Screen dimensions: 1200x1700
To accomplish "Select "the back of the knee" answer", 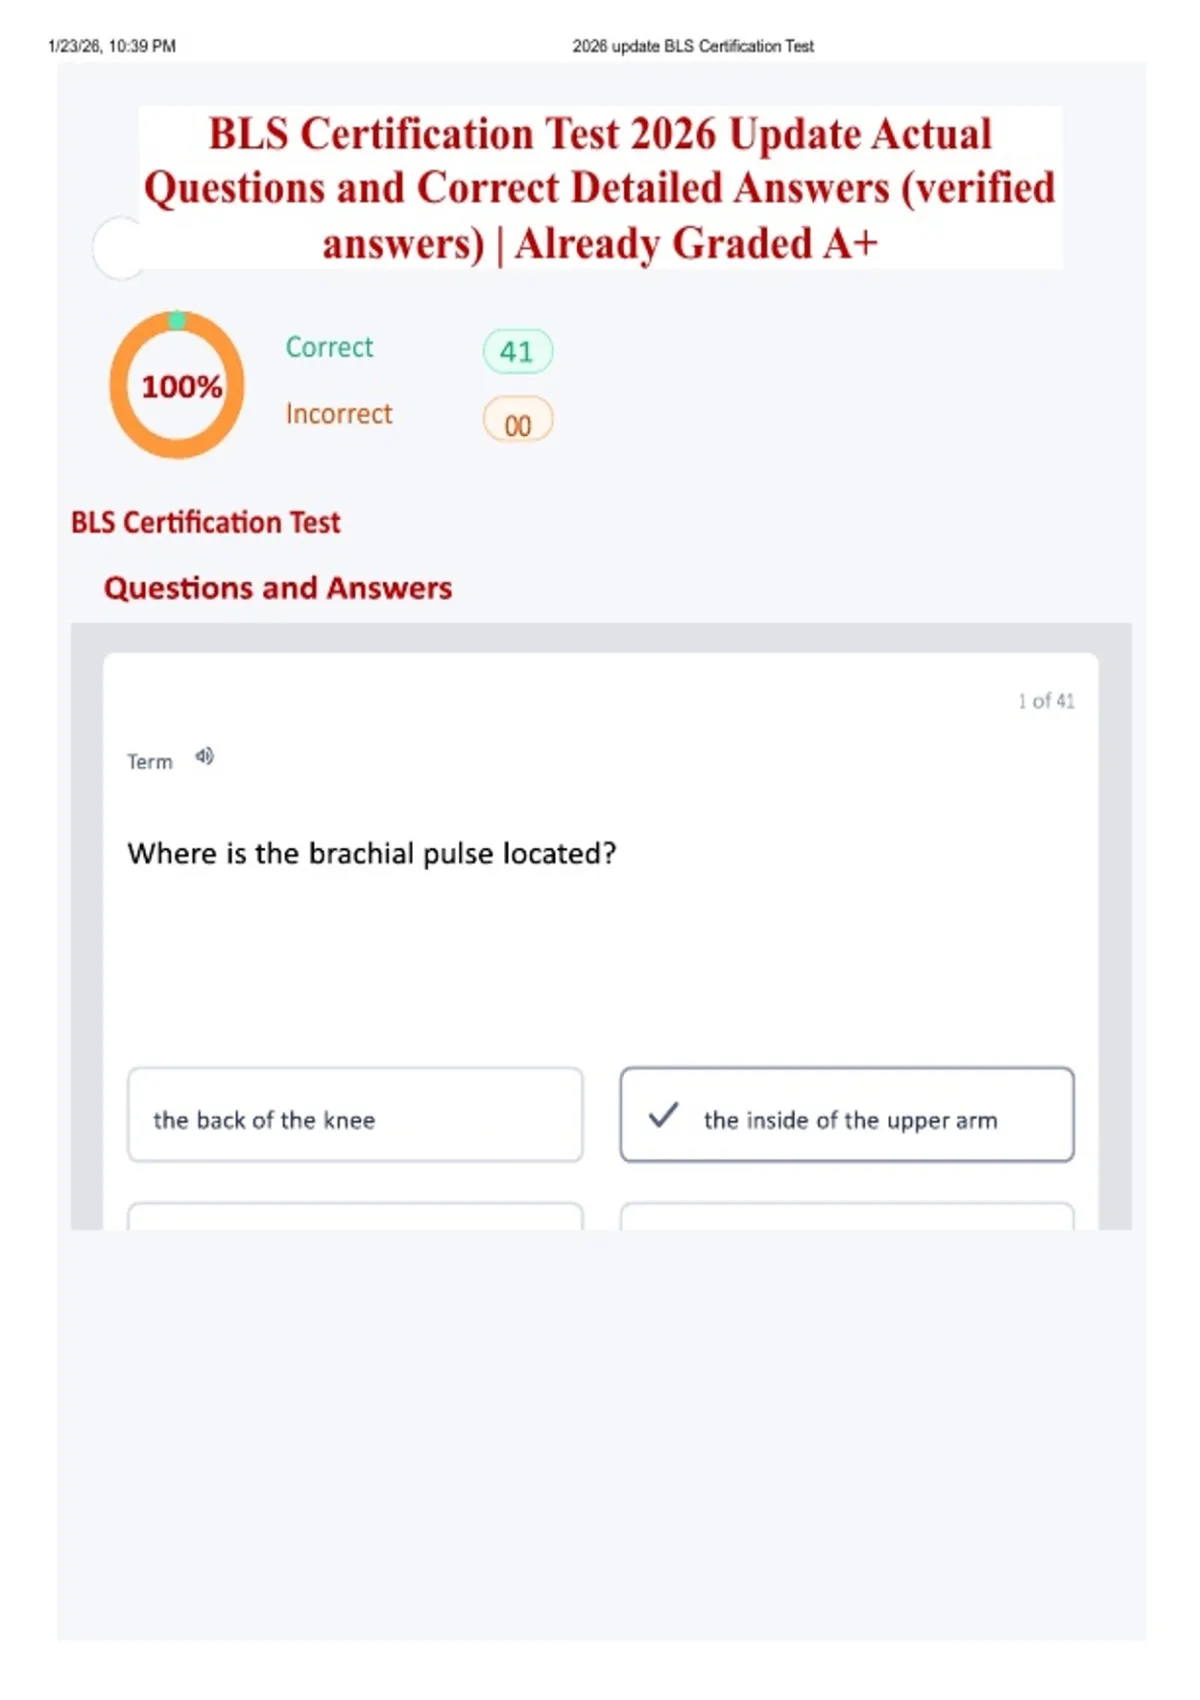I will click(x=355, y=1115).
